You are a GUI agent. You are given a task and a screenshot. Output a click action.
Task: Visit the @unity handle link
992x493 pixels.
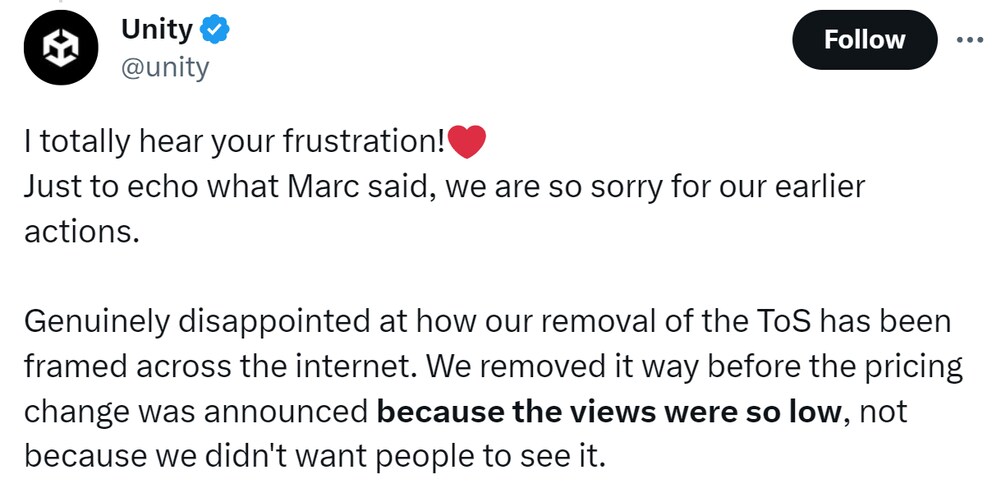164,68
